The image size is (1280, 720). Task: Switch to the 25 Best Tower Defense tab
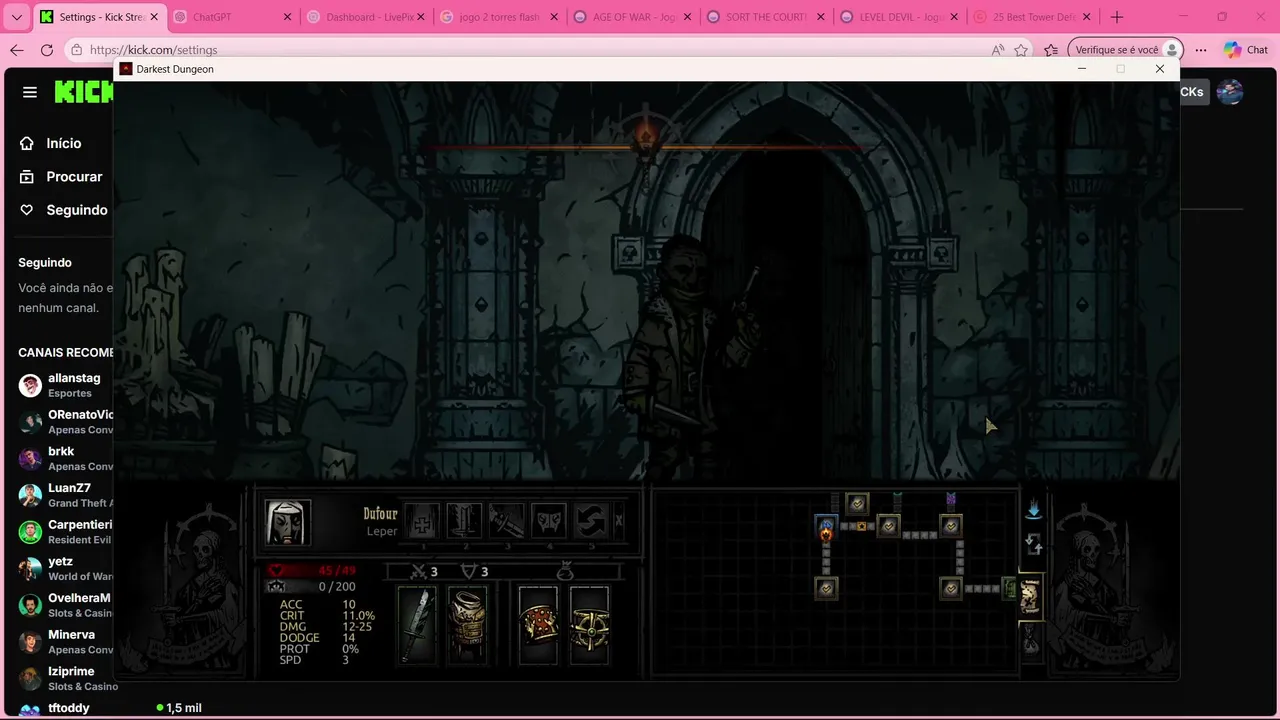1032,17
